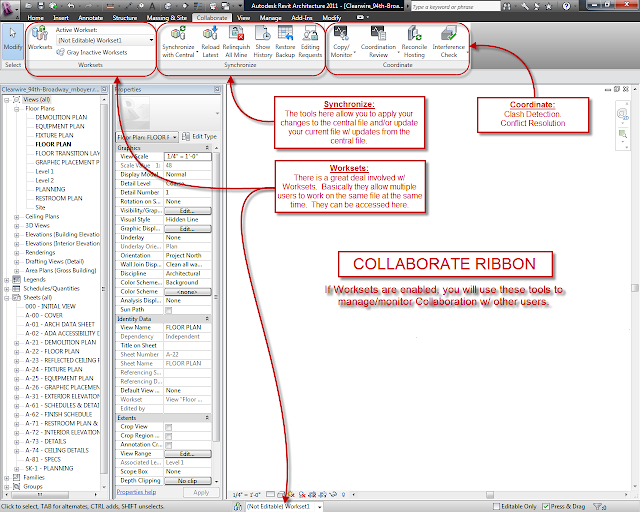This screenshot has width=640, height=512.
Task: Collapse the Graphics properties section
Action: point(207,148)
